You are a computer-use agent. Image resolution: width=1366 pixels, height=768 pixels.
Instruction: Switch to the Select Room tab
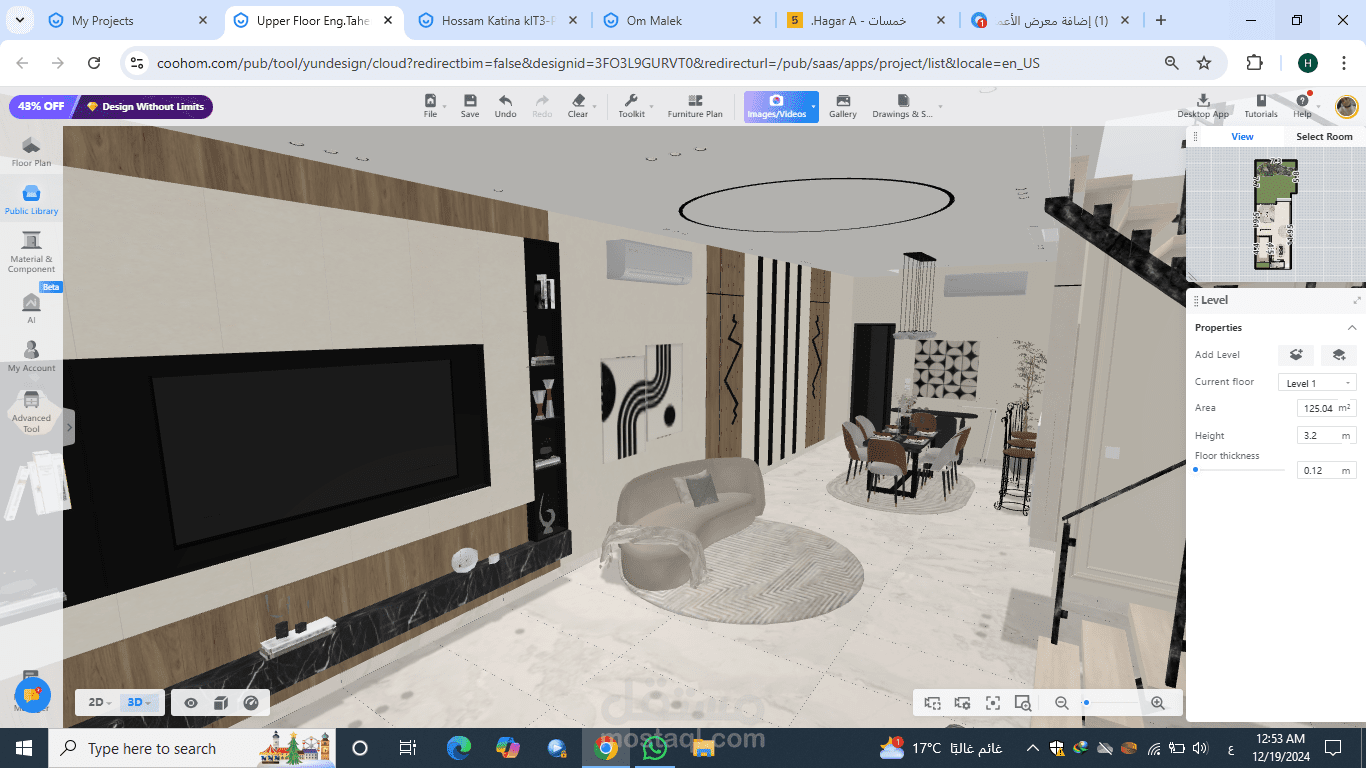point(1324,137)
